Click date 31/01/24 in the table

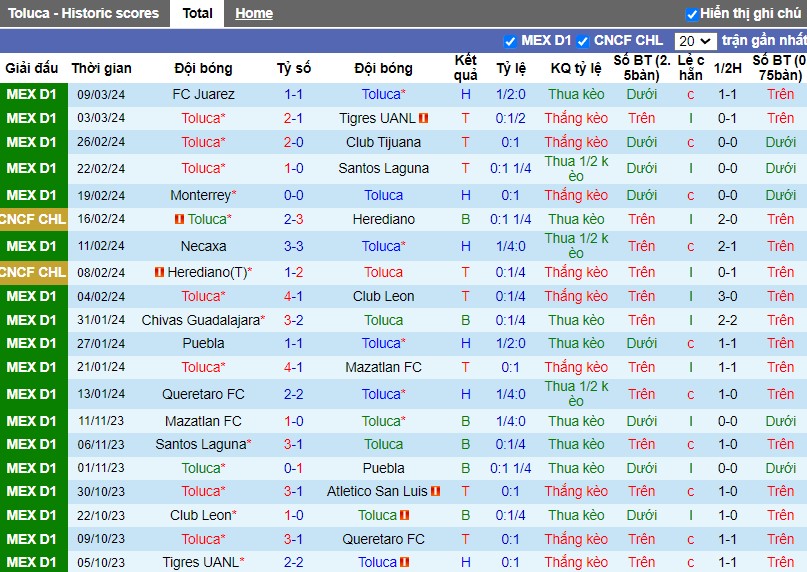click(101, 320)
